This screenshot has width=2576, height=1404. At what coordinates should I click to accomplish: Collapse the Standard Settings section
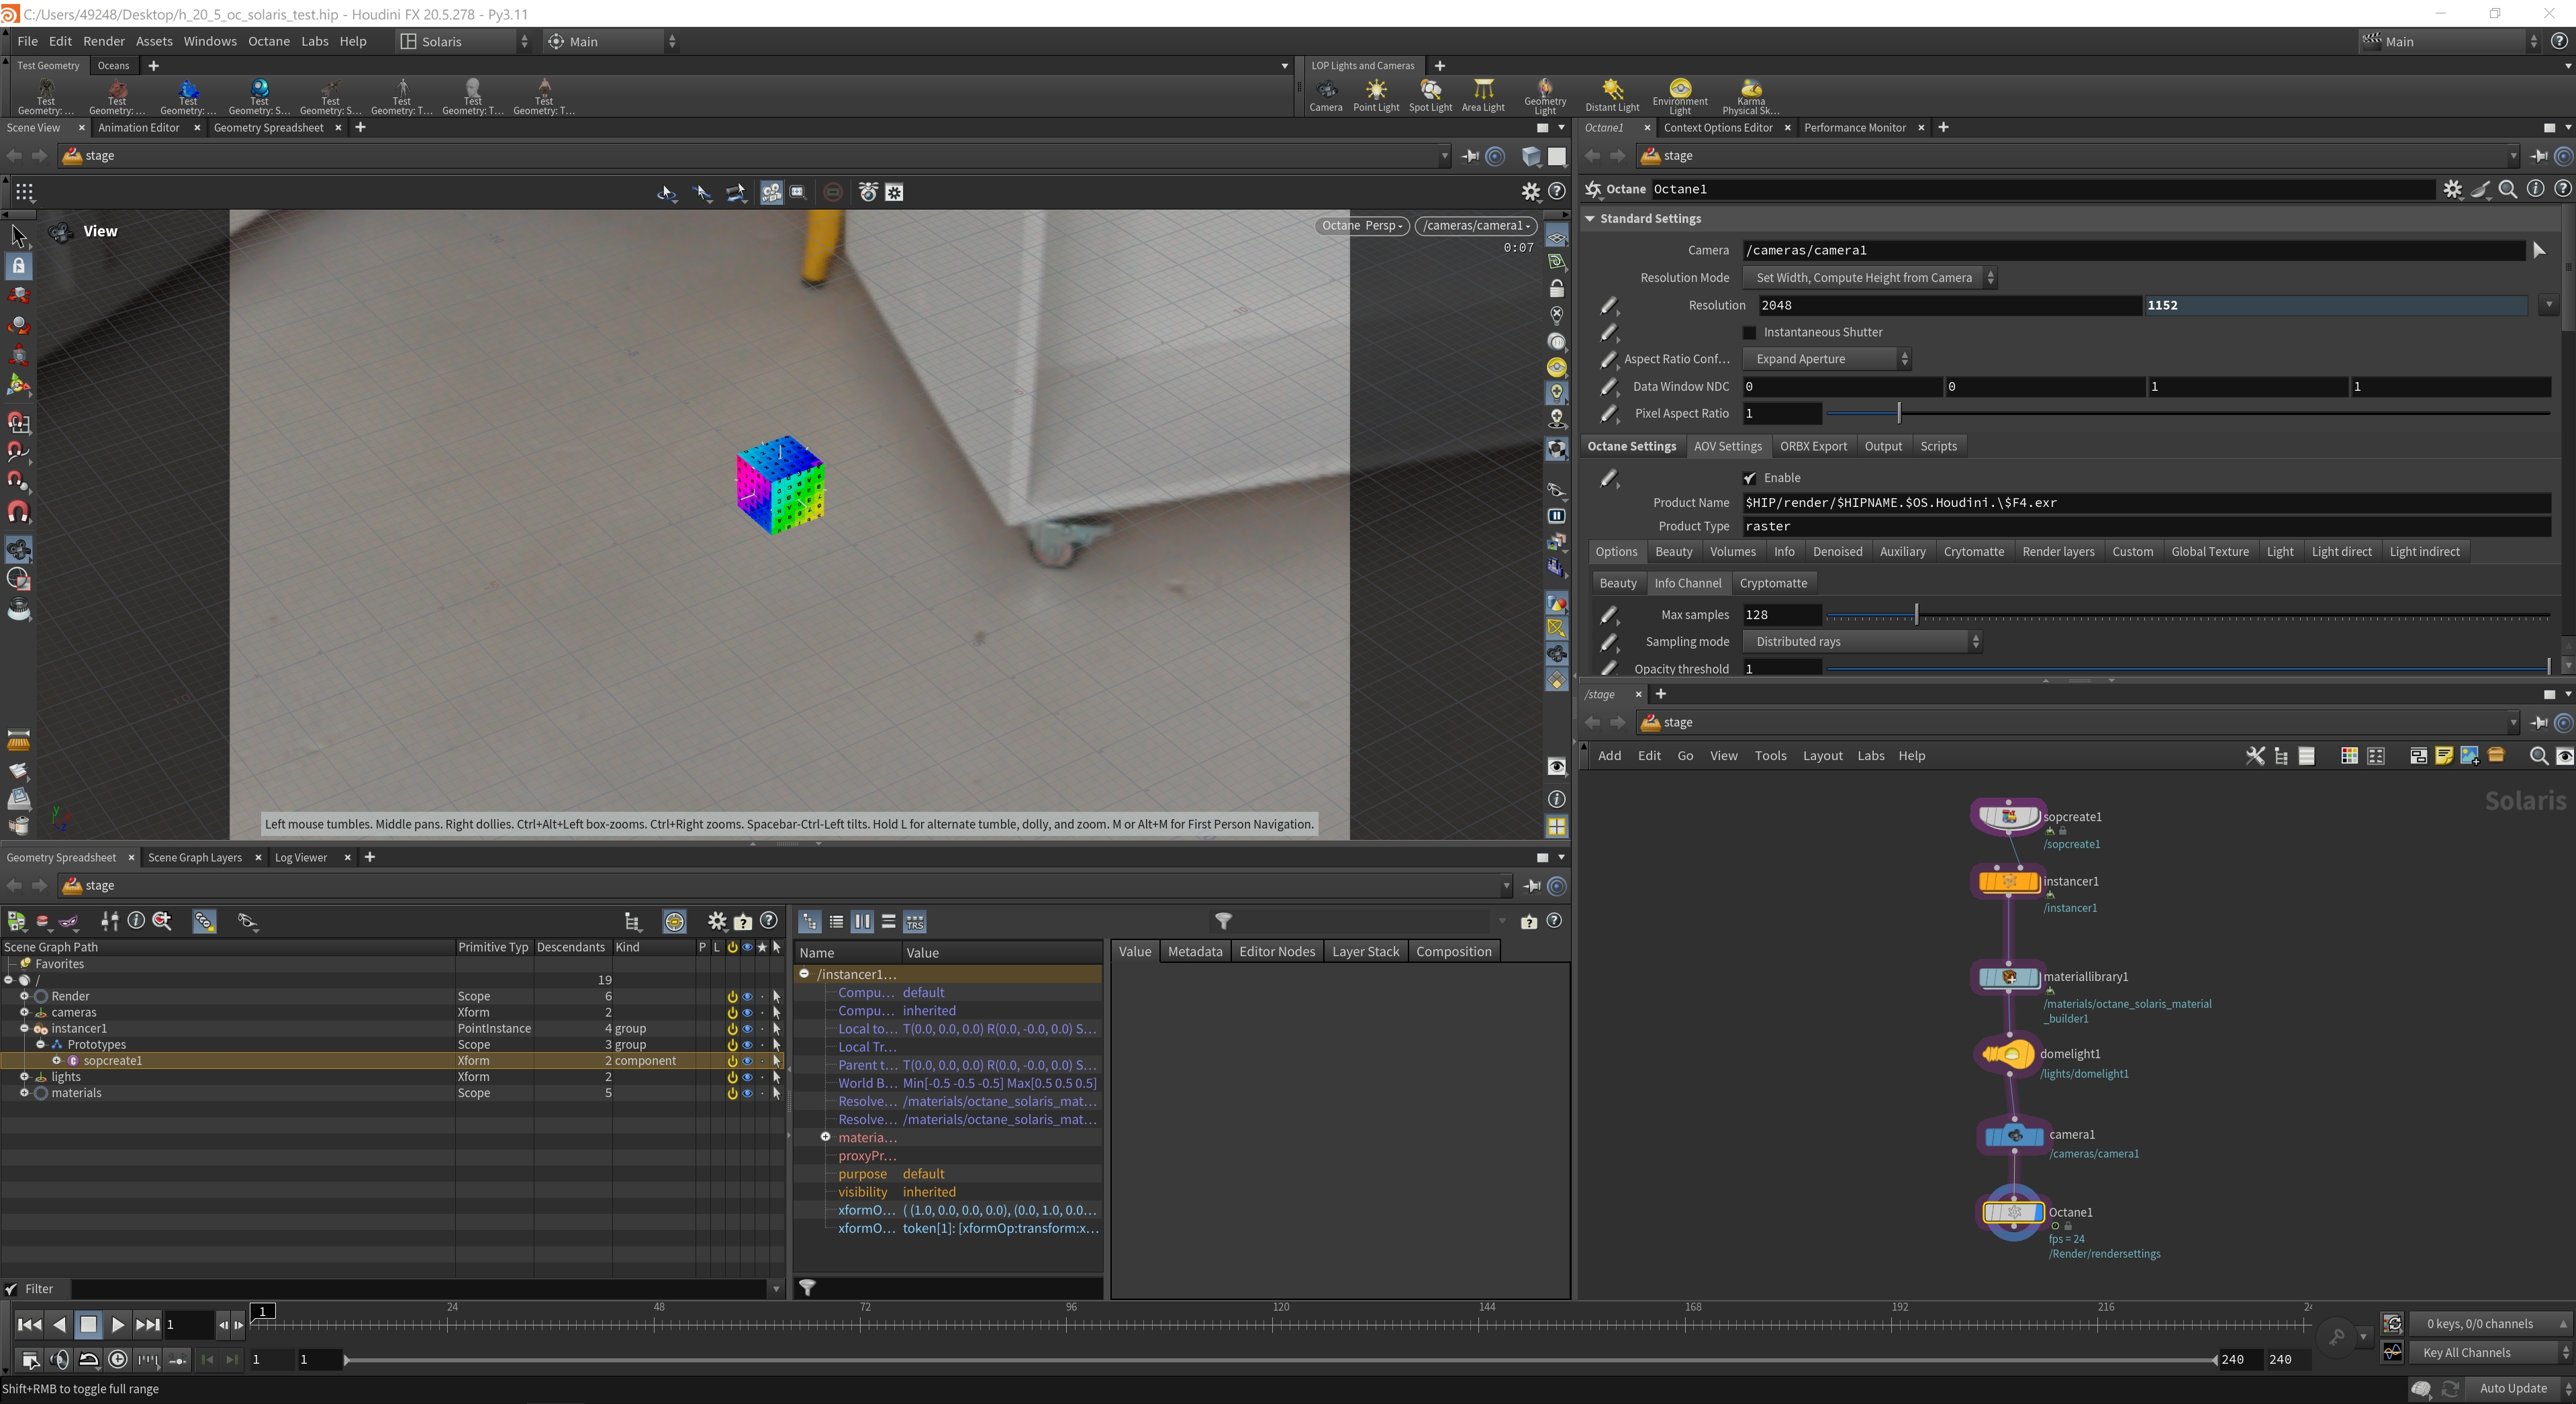pos(1590,219)
